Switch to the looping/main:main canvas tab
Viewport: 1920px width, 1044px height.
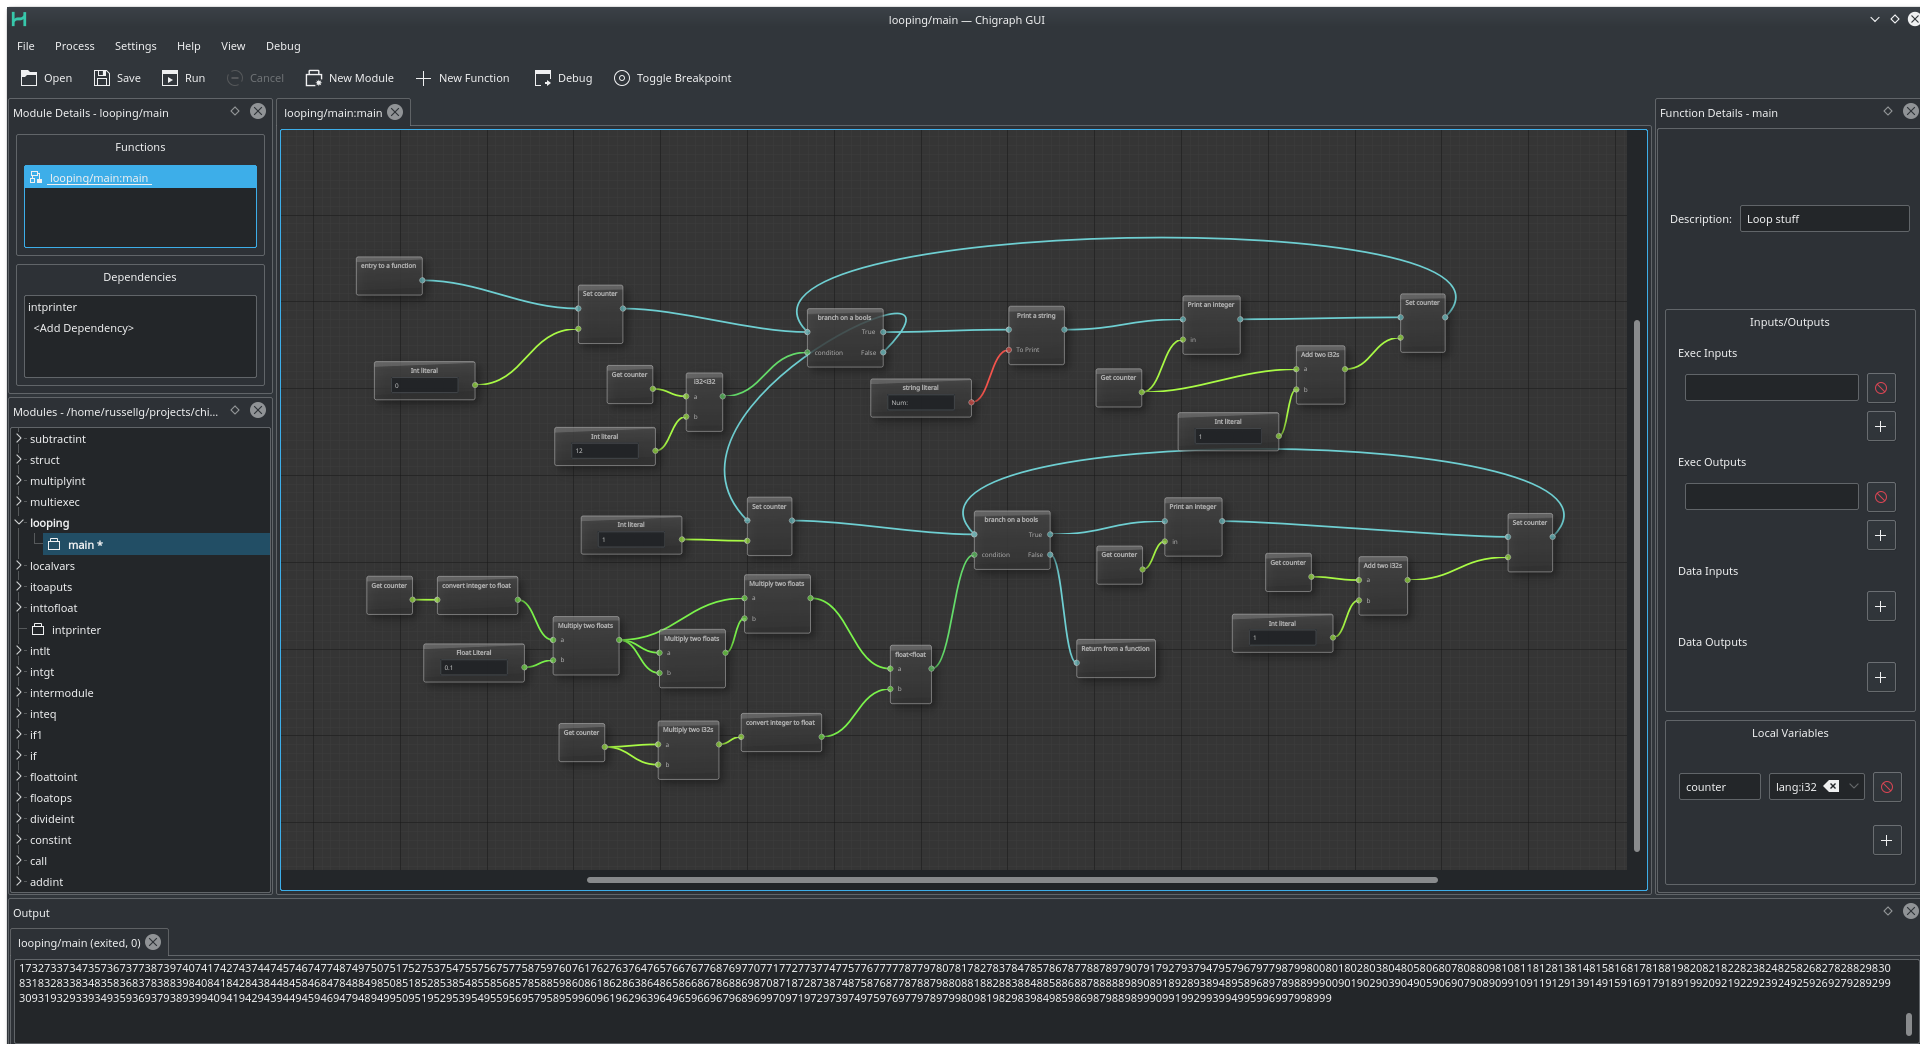pos(333,112)
